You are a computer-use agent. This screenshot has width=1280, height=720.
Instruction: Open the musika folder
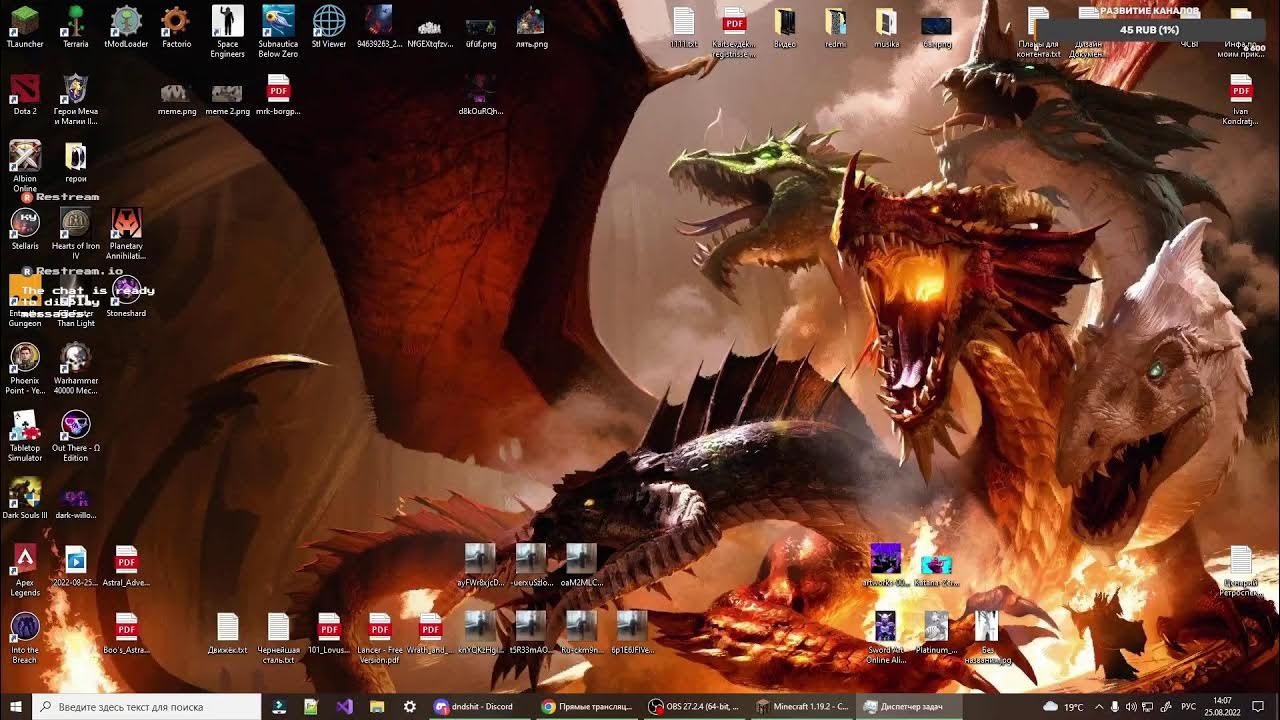[886, 27]
